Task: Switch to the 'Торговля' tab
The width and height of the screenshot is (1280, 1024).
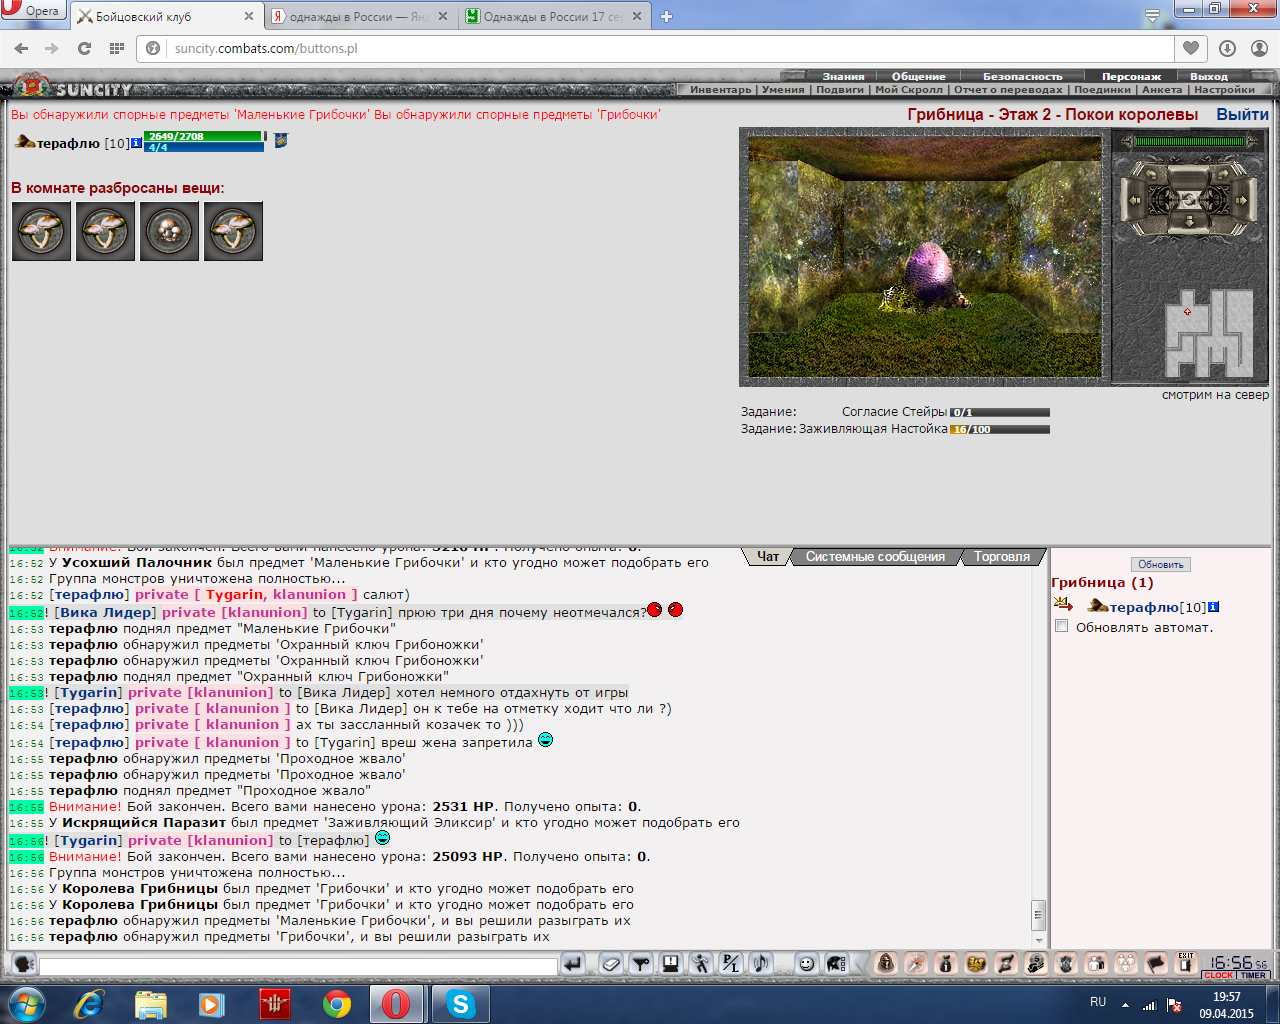Action: [x=1002, y=557]
